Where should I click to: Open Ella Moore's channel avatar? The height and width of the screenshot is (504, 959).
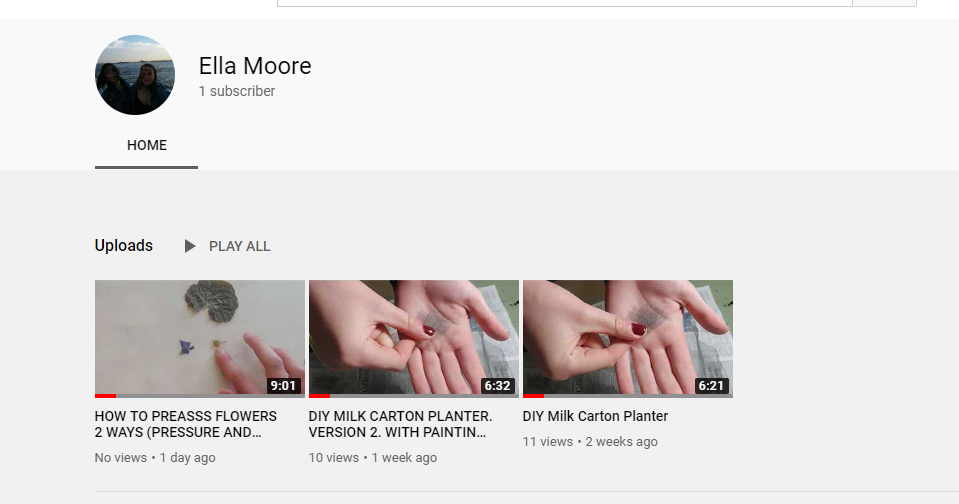(135, 75)
